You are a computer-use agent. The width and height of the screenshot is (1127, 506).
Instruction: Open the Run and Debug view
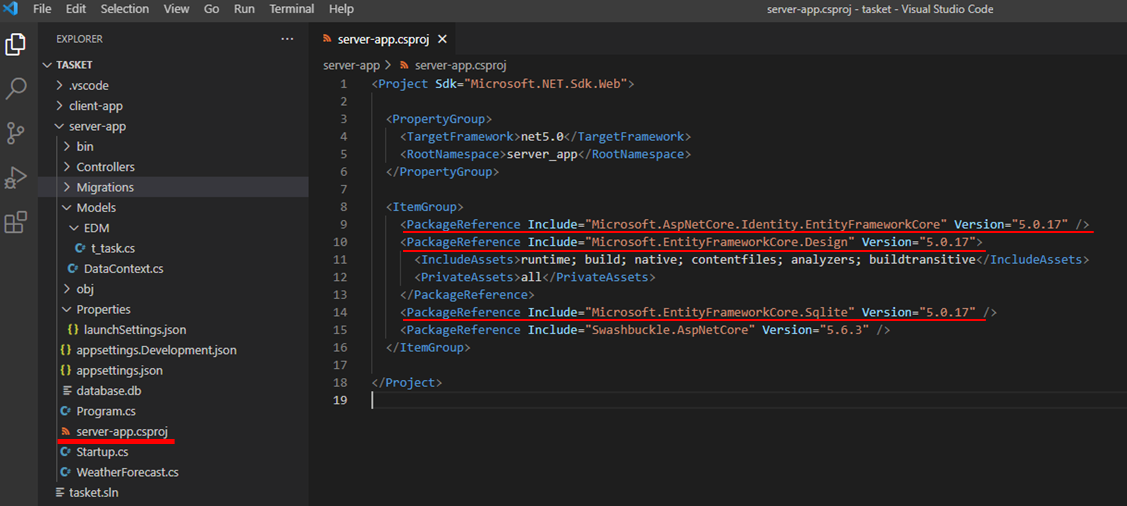pos(16,178)
